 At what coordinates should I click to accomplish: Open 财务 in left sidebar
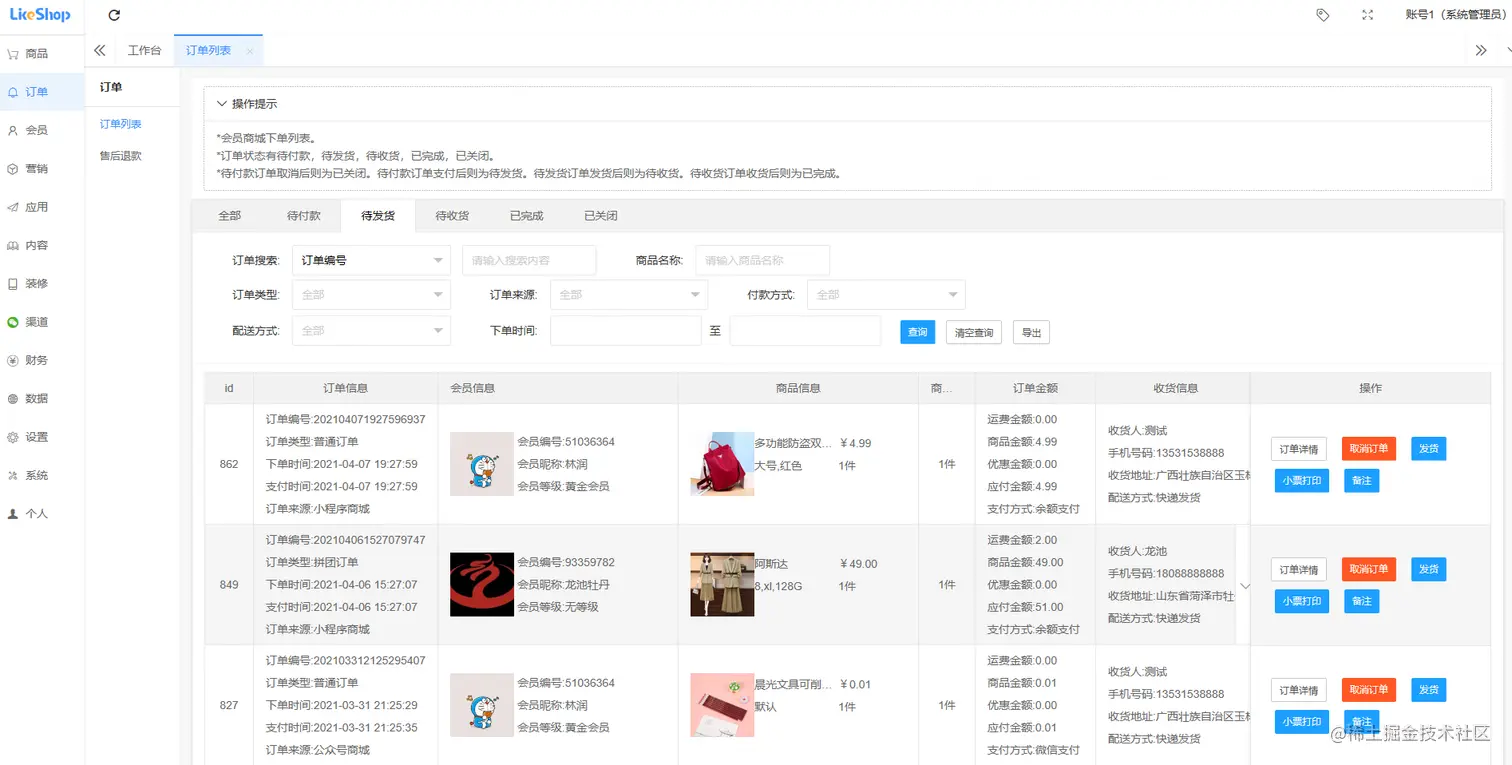click(42, 360)
